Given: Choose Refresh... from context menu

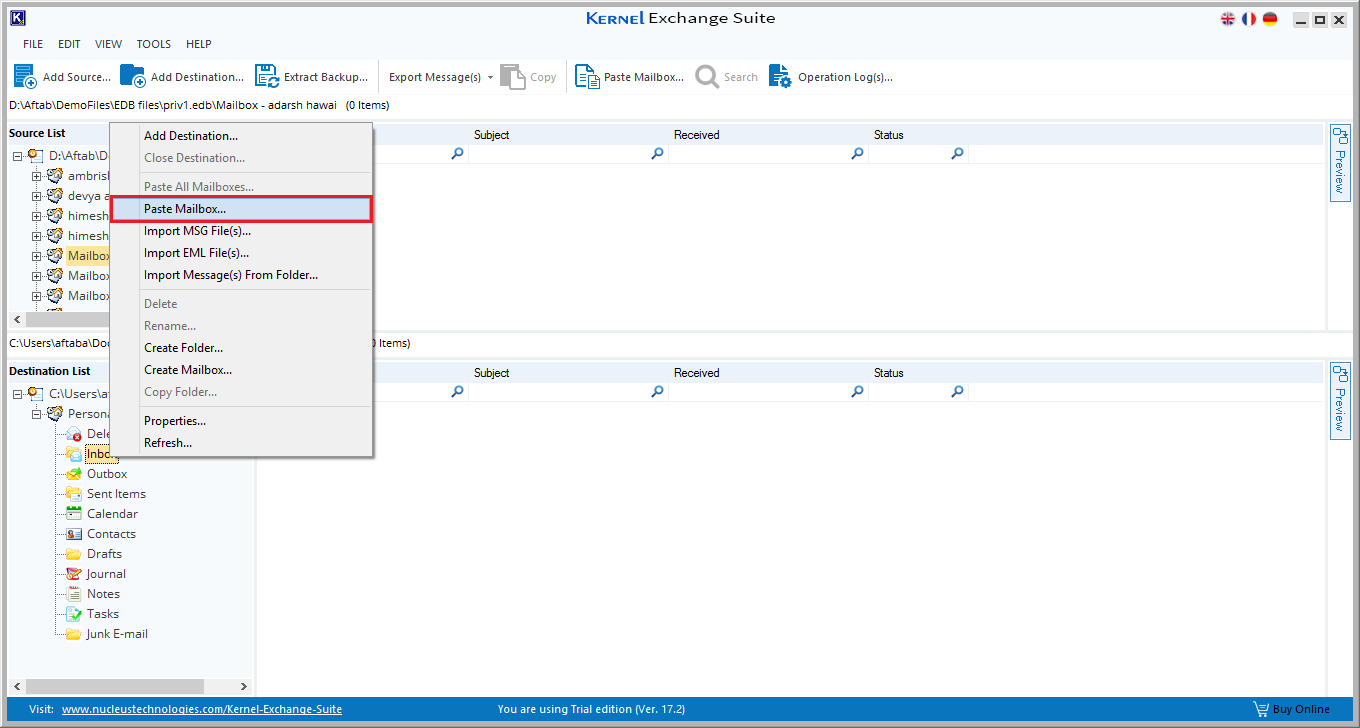Looking at the screenshot, I should coord(241,443).
